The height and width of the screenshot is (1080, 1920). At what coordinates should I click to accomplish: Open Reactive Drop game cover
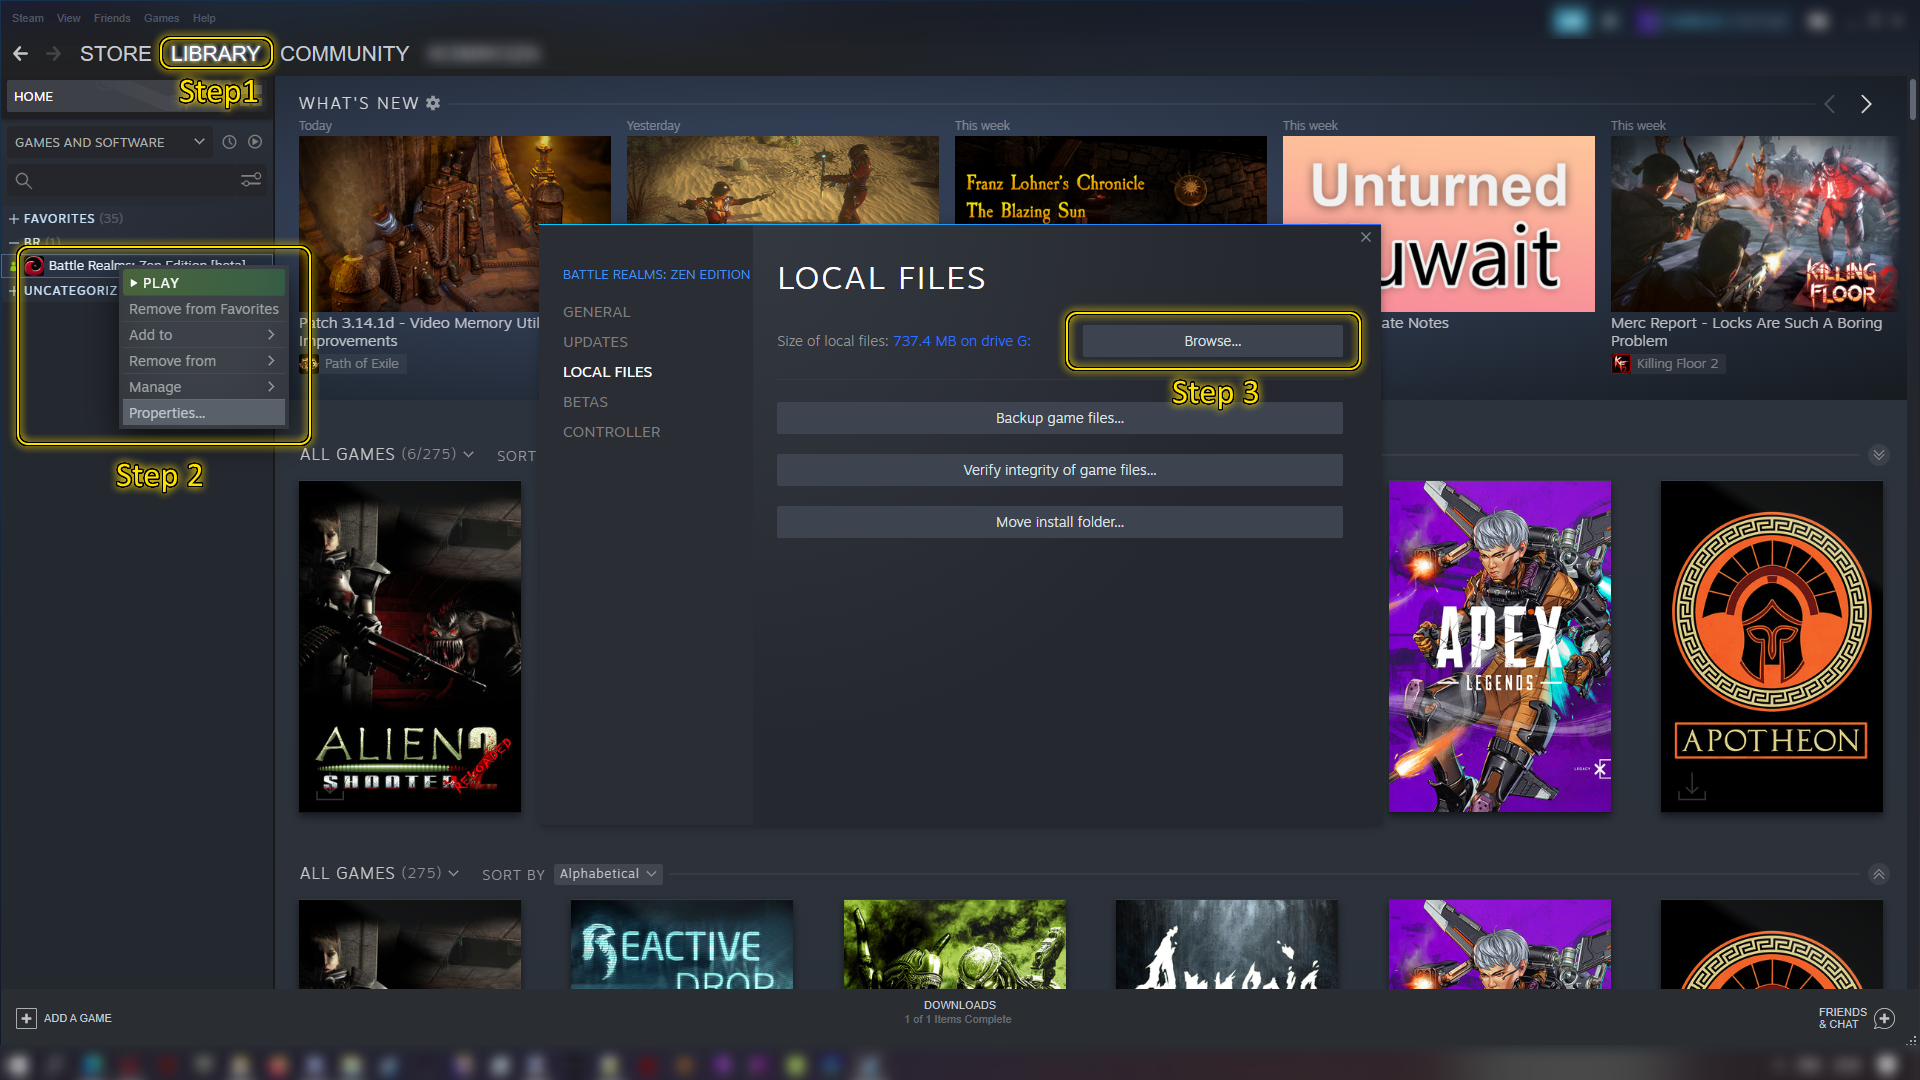coord(682,944)
